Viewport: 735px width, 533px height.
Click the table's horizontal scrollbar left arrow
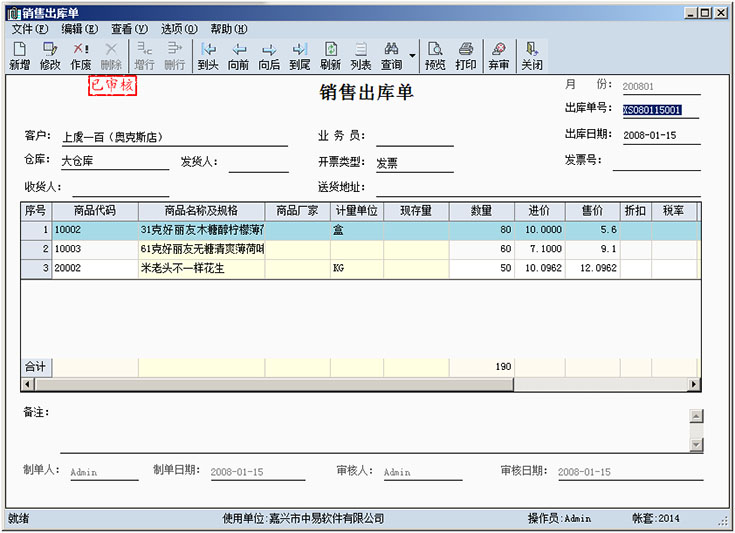click(x=28, y=385)
